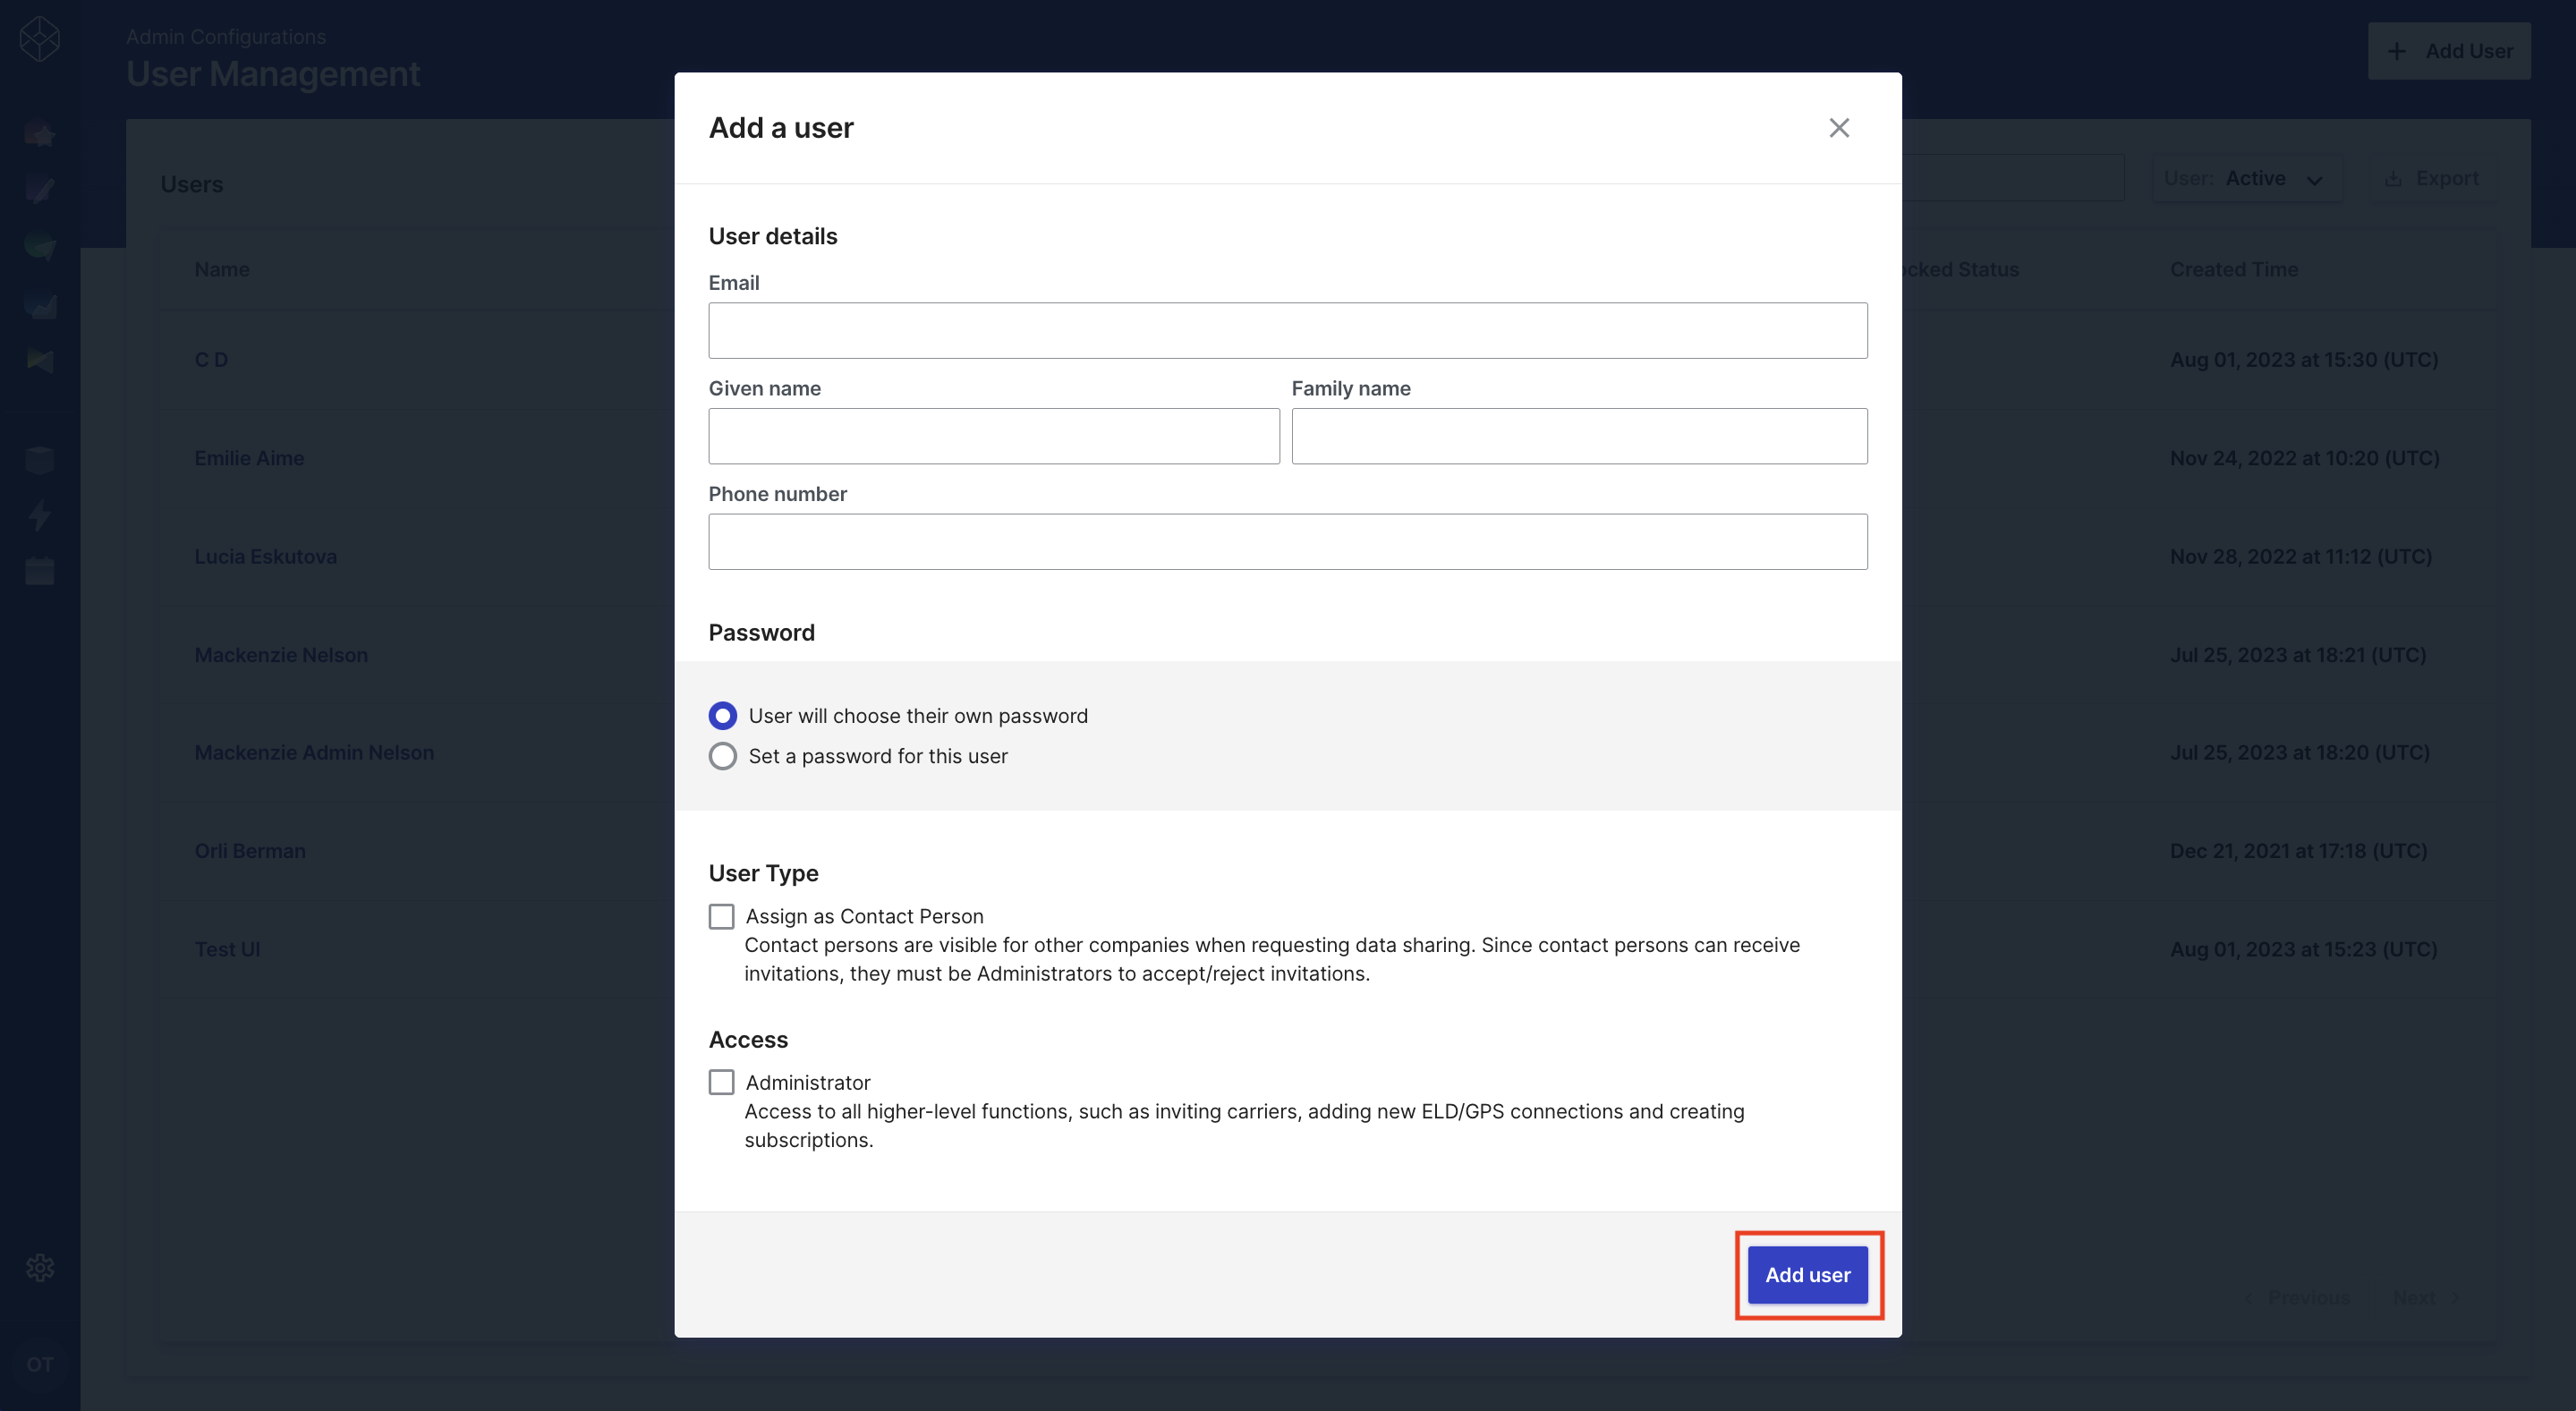
Task: Select the pie chart sidebar icon
Action: [40, 247]
